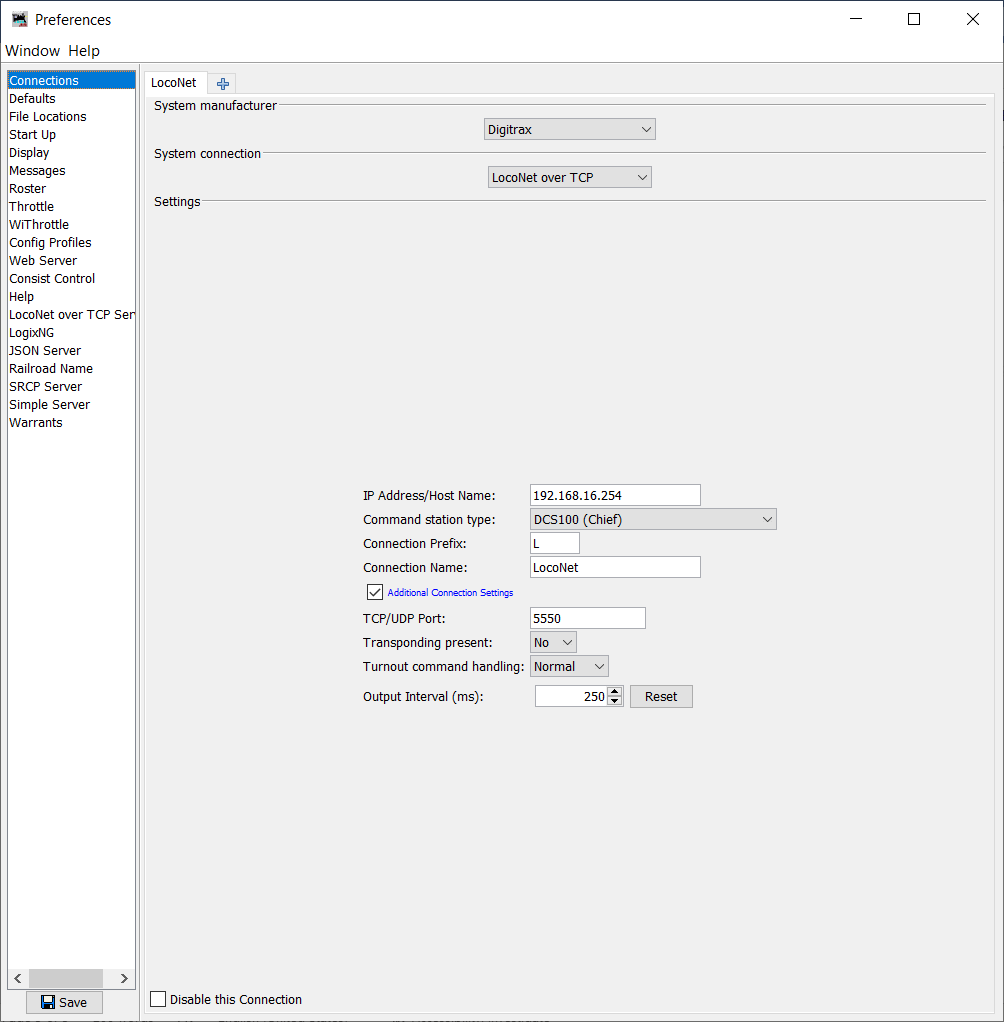Image resolution: width=1004 pixels, height=1022 pixels.
Task: Reset the Output Interval value
Action: click(661, 697)
